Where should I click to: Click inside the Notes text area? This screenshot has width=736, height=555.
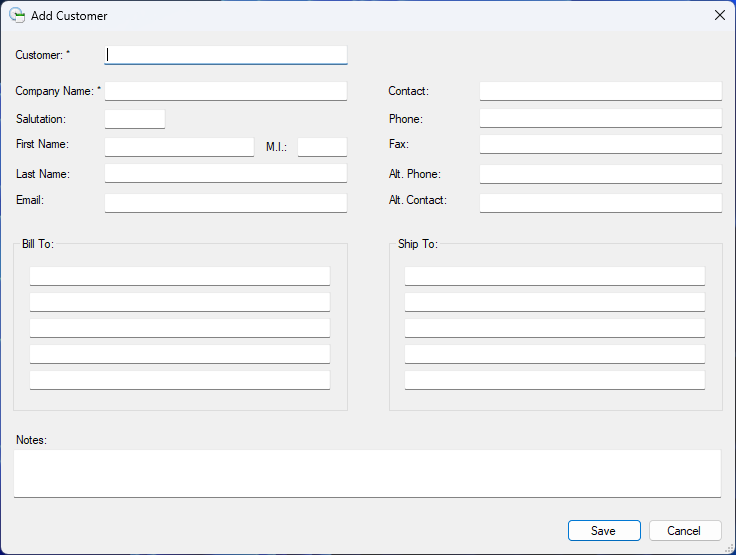pos(367,472)
